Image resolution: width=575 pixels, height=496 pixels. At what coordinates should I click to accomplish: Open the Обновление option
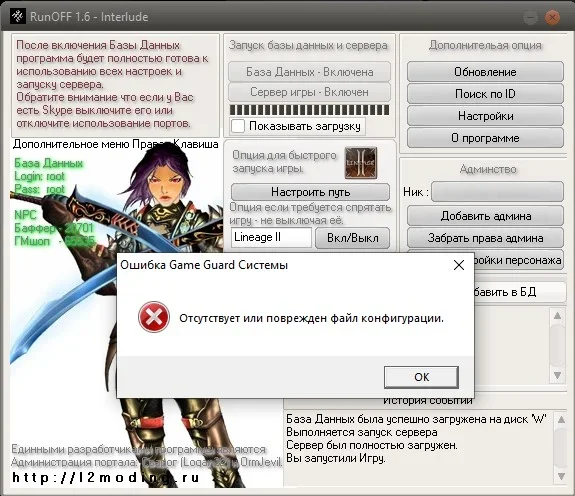485,72
